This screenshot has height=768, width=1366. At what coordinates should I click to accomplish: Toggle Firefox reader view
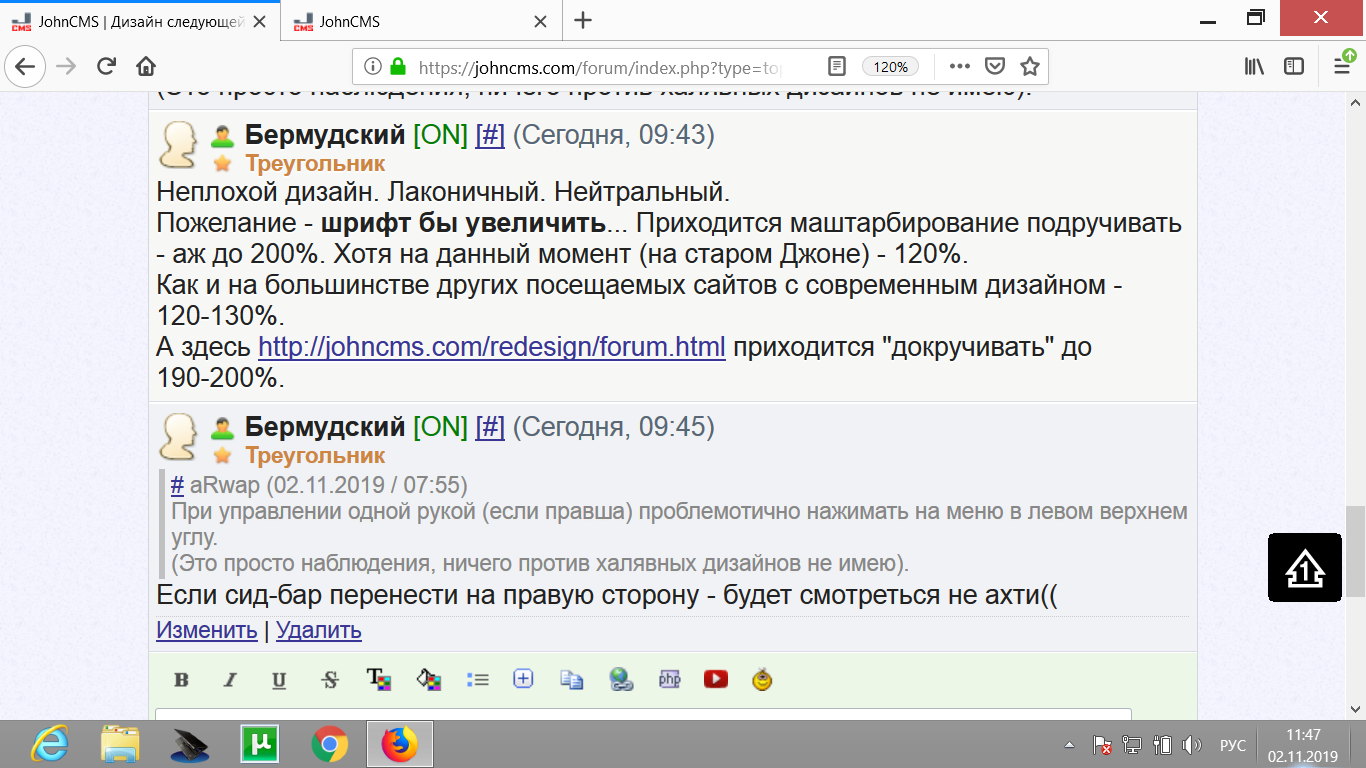point(836,67)
